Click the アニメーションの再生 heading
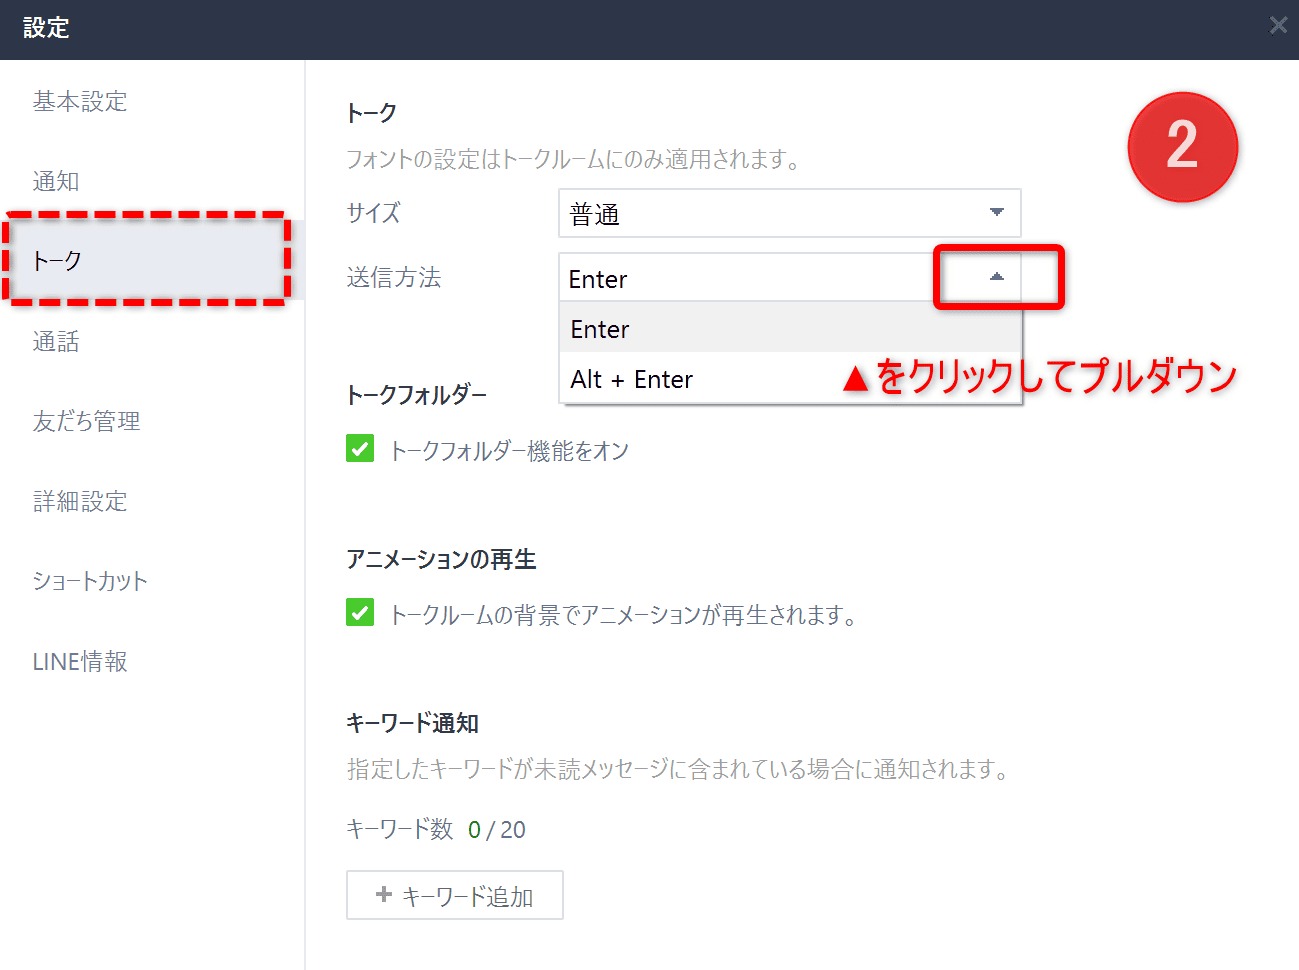Screen dimensions: 1299x970 point(441,559)
